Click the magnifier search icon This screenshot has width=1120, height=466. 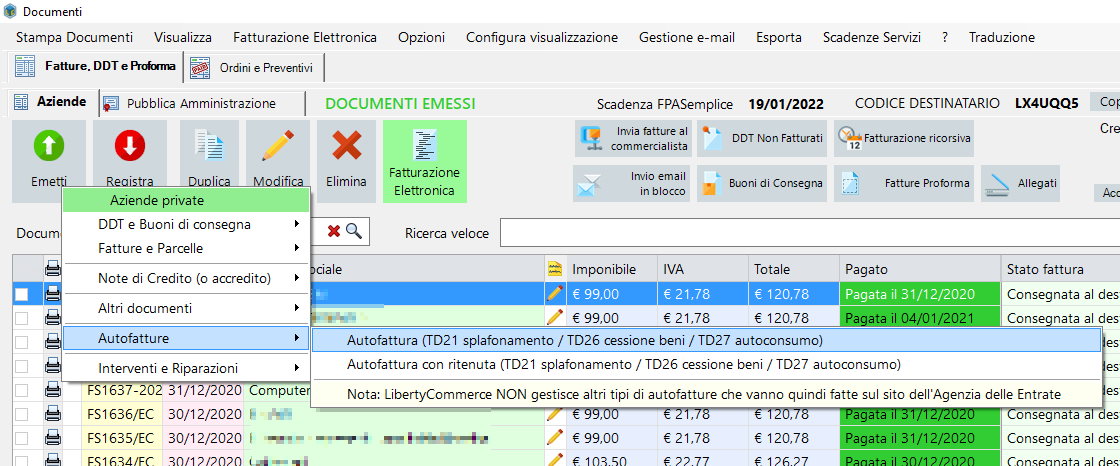click(x=353, y=232)
